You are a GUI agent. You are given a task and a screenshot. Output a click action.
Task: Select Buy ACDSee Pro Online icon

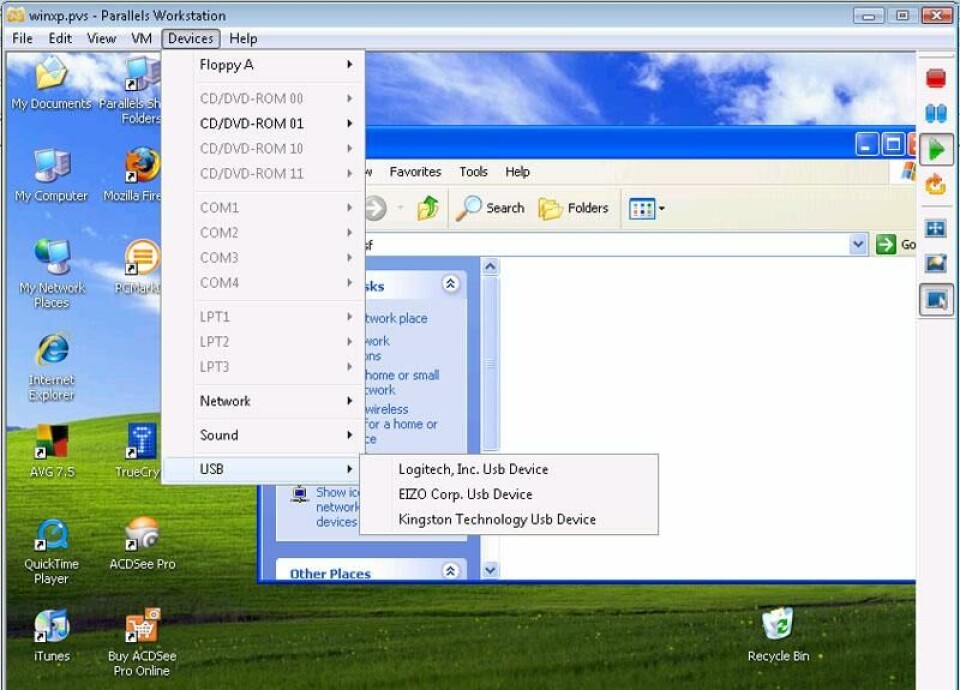click(x=142, y=643)
